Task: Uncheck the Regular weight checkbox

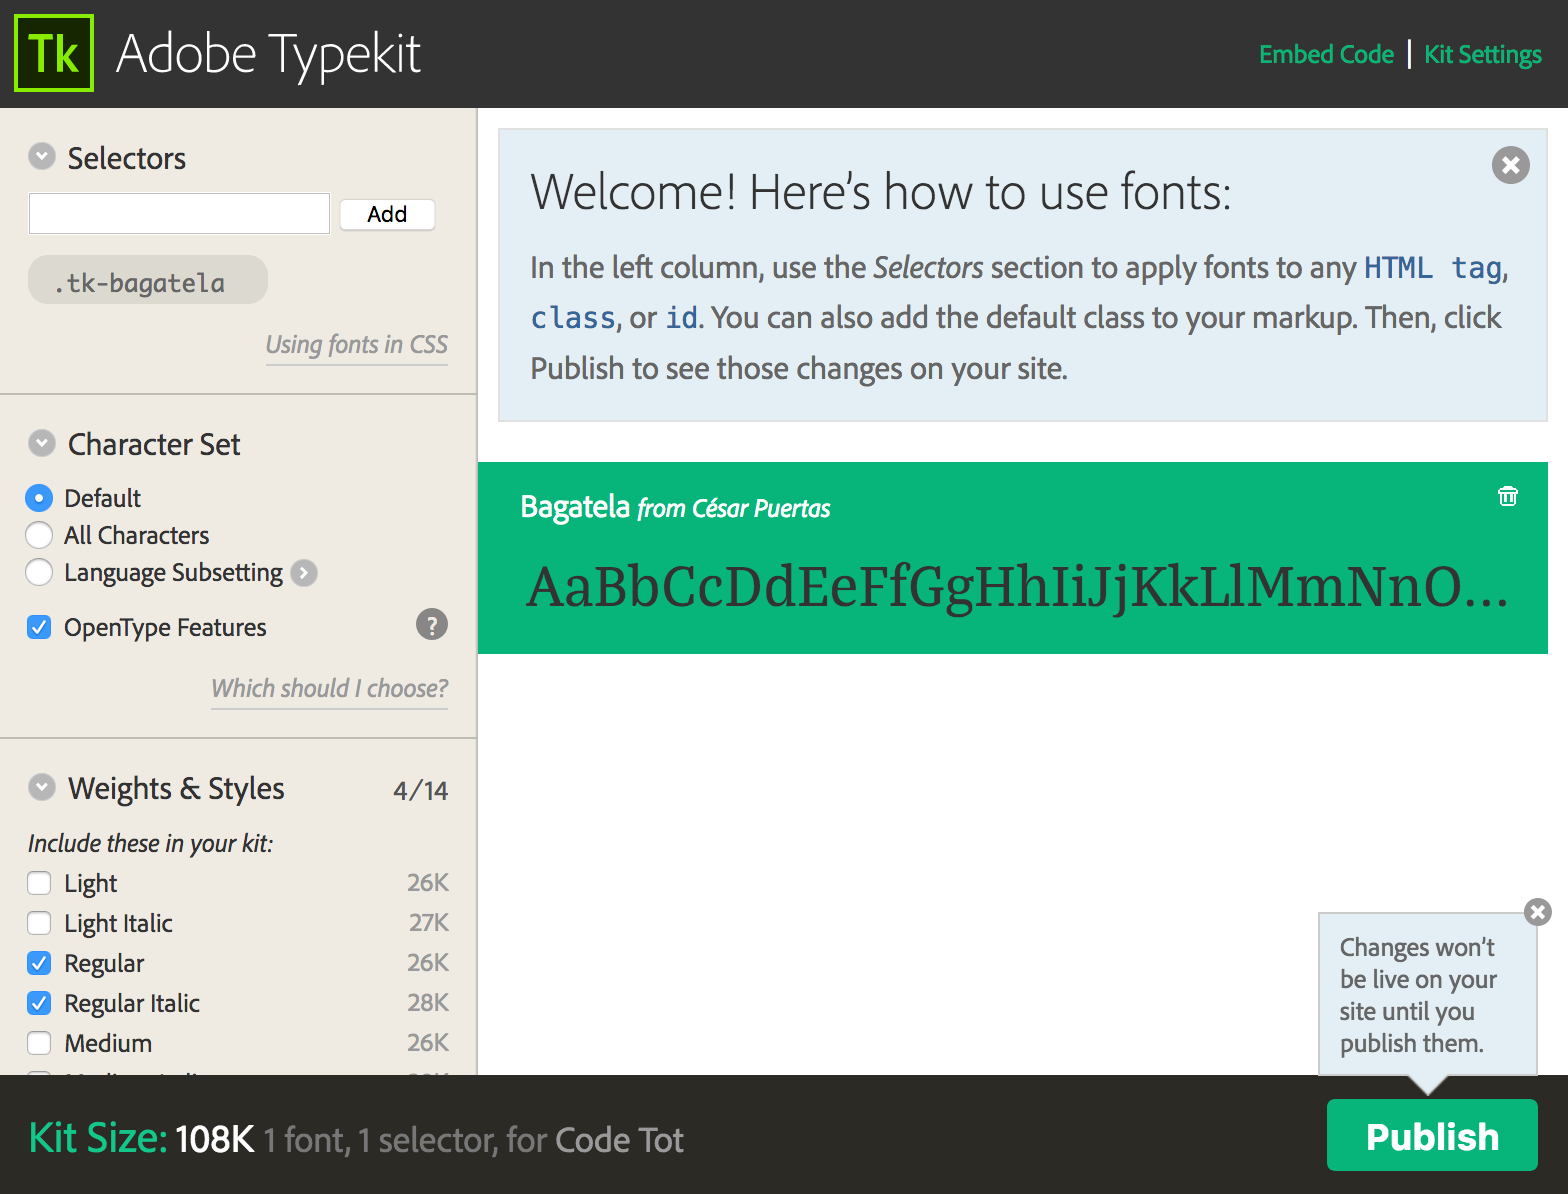Action: (39, 963)
